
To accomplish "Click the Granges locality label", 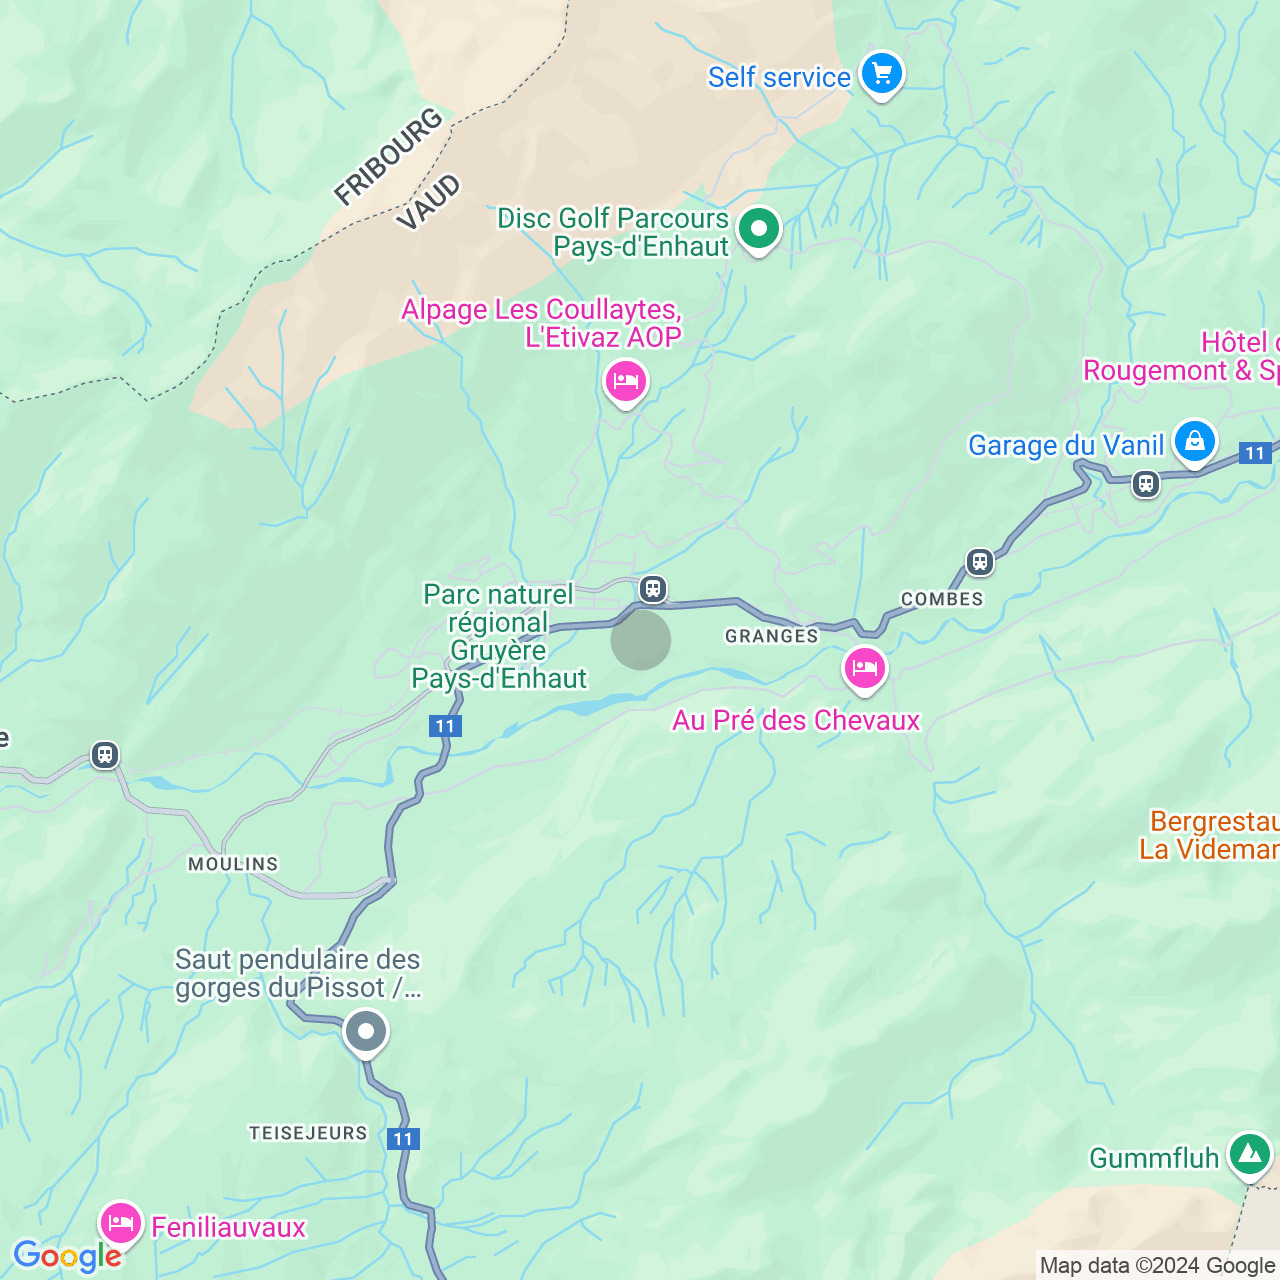I will click(x=772, y=636).
